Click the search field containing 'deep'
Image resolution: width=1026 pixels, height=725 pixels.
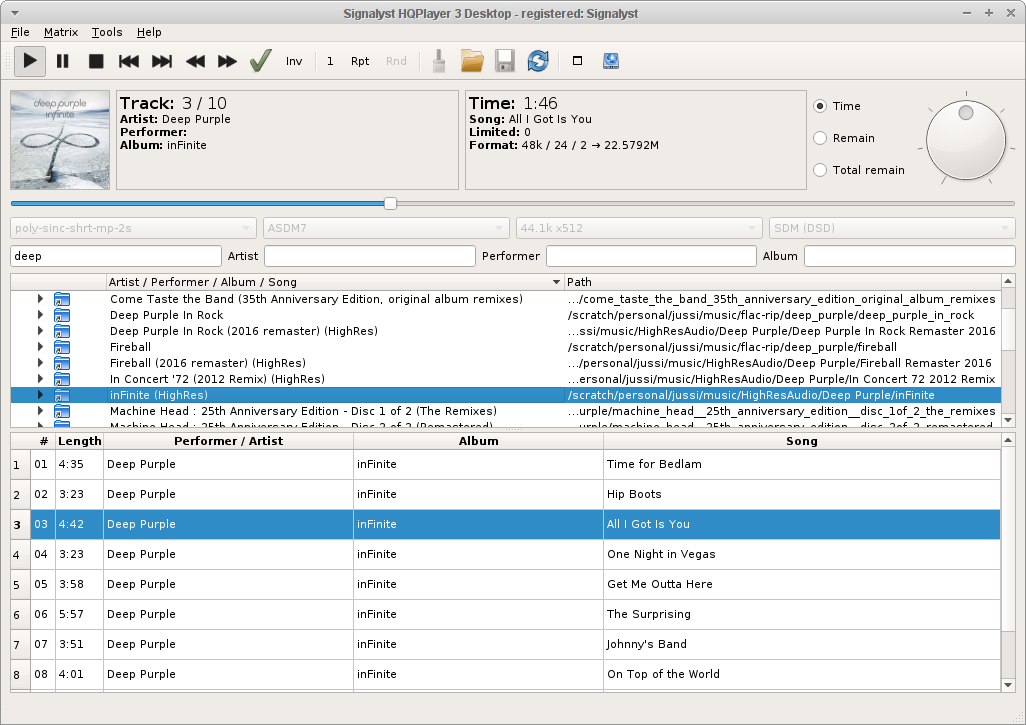(116, 256)
